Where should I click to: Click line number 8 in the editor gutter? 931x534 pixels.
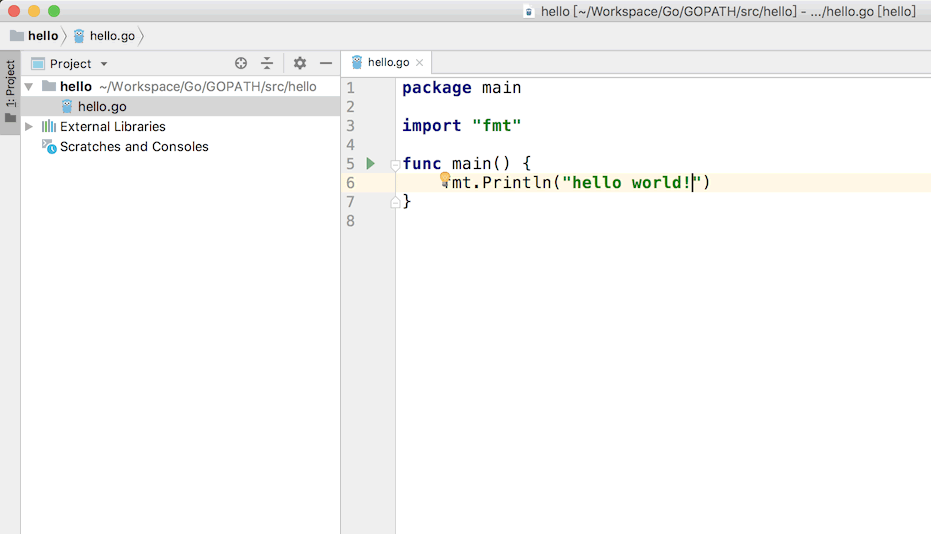point(350,221)
